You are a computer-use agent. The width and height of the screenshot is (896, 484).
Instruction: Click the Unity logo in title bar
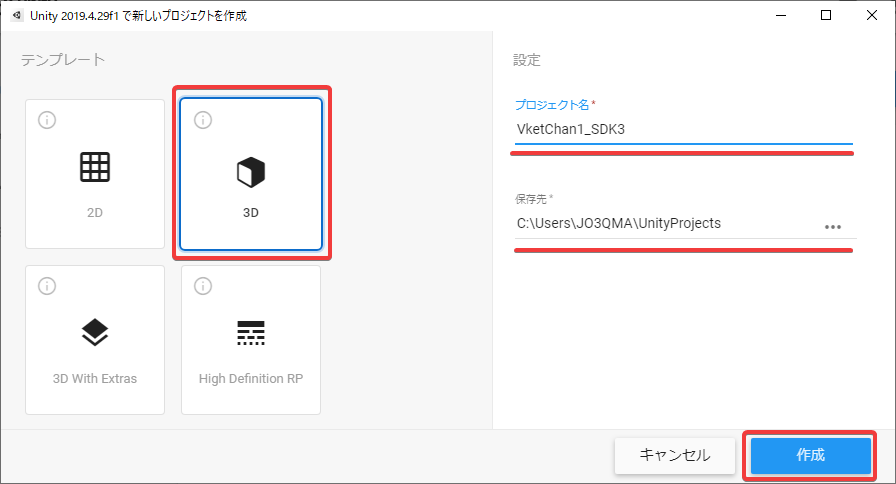(x=17, y=15)
